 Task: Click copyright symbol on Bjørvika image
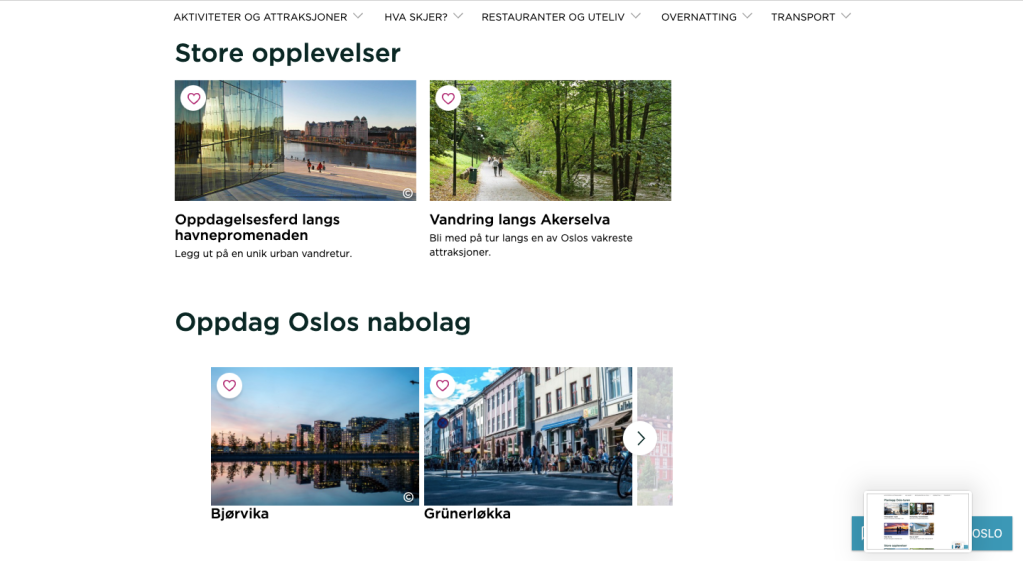(x=408, y=497)
